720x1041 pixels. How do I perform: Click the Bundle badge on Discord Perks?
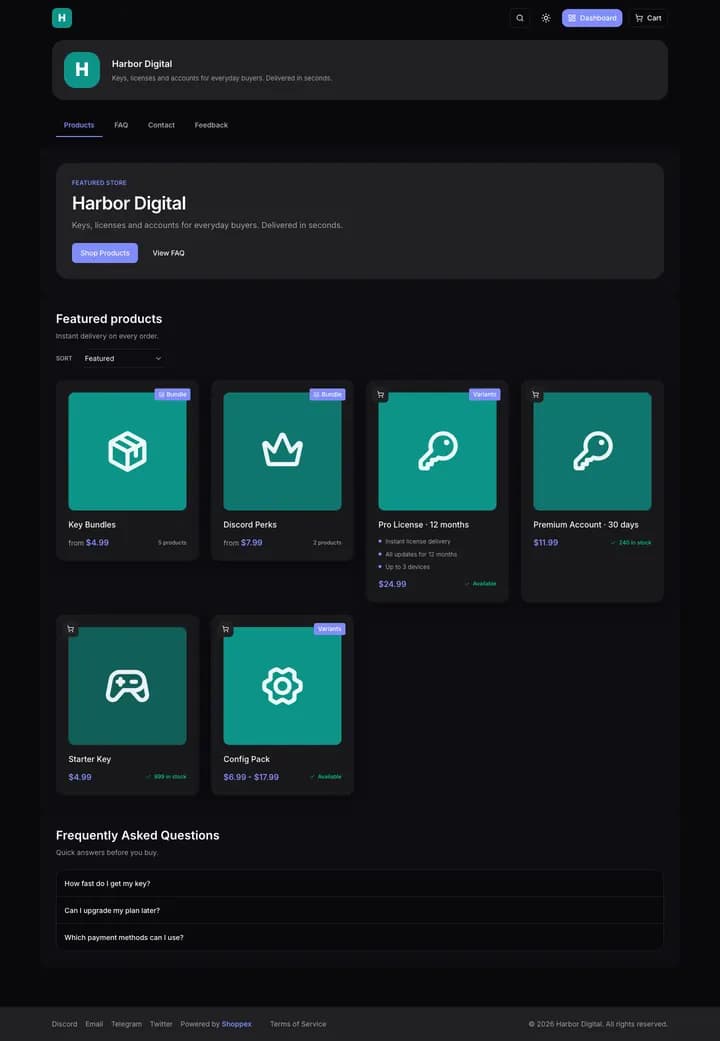327,394
